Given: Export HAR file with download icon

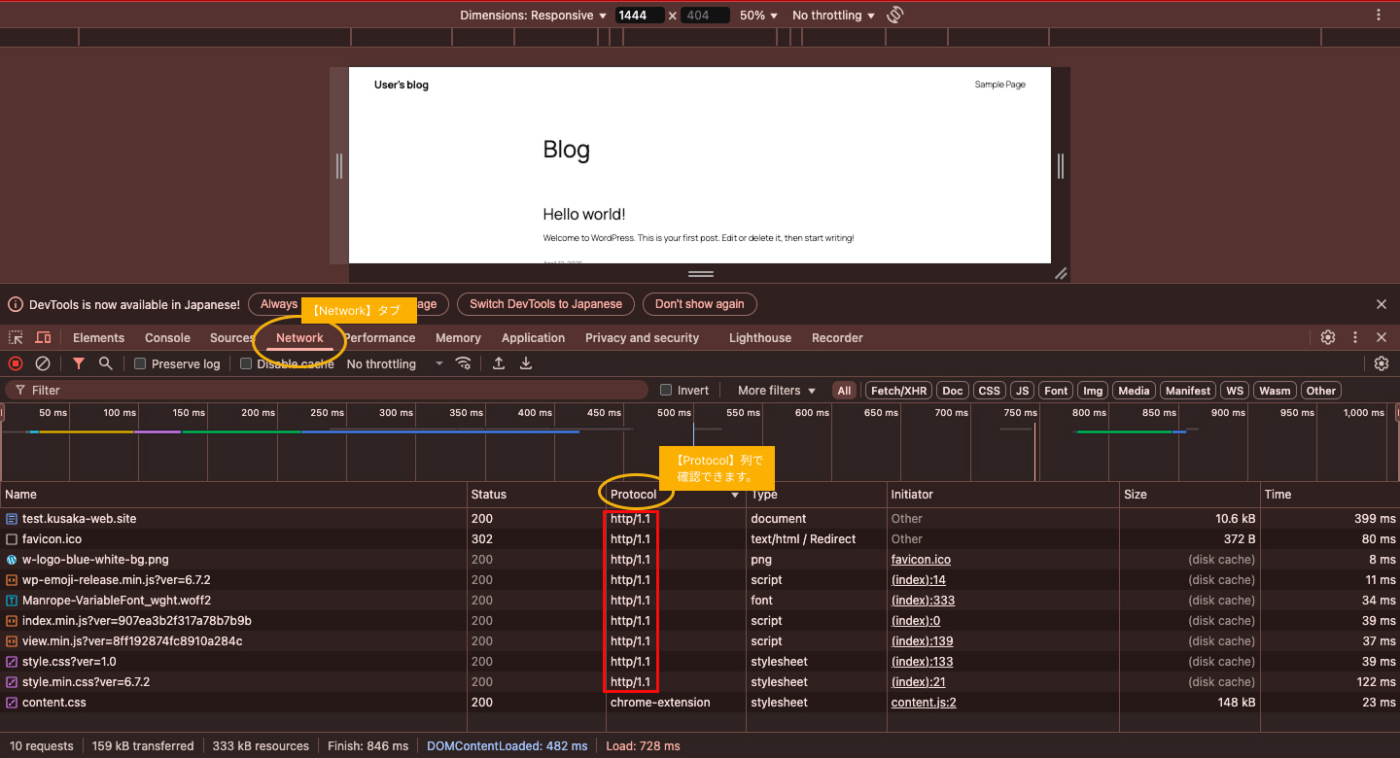Looking at the screenshot, I should coord(525,363).
